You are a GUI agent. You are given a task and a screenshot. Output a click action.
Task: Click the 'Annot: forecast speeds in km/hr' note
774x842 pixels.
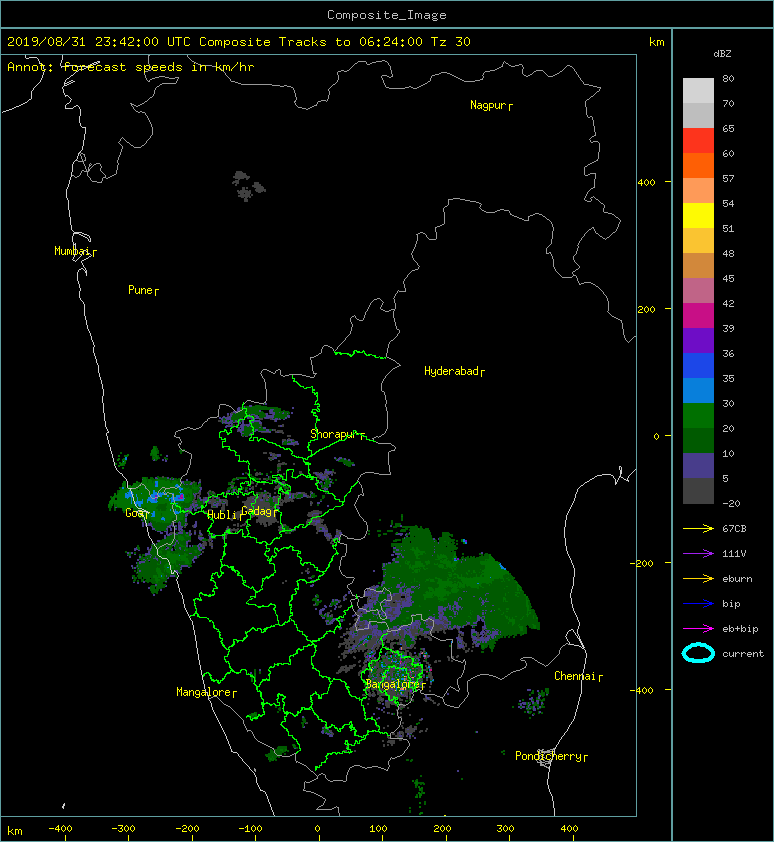click(x=131, y=67)
